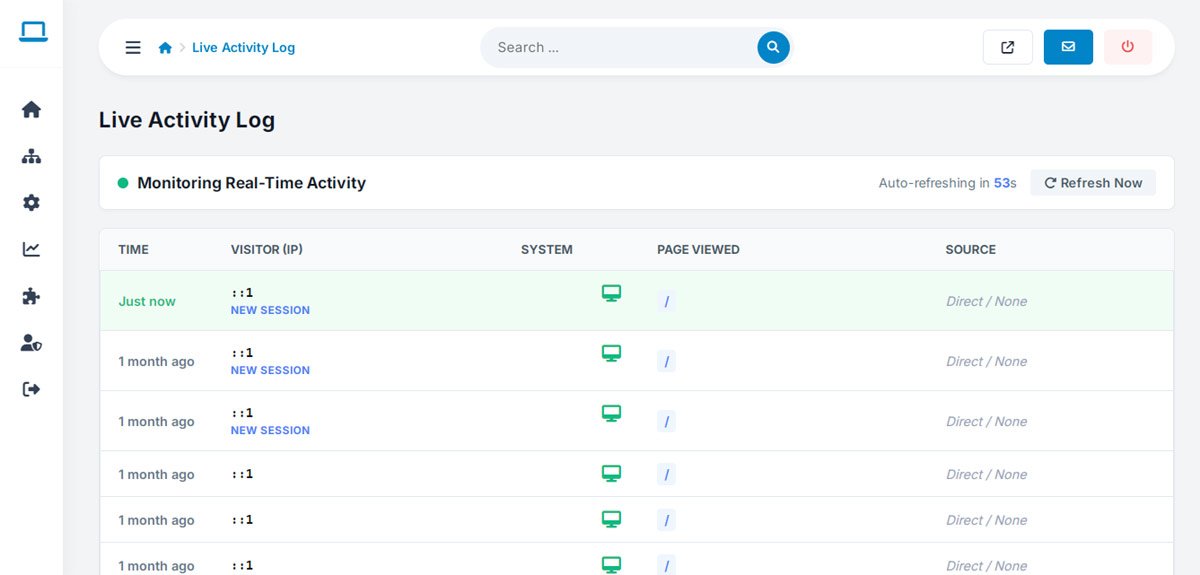This screenshot has height=575, width=1200.
Task: Click the SYSTEM column header
Action: 547,250
